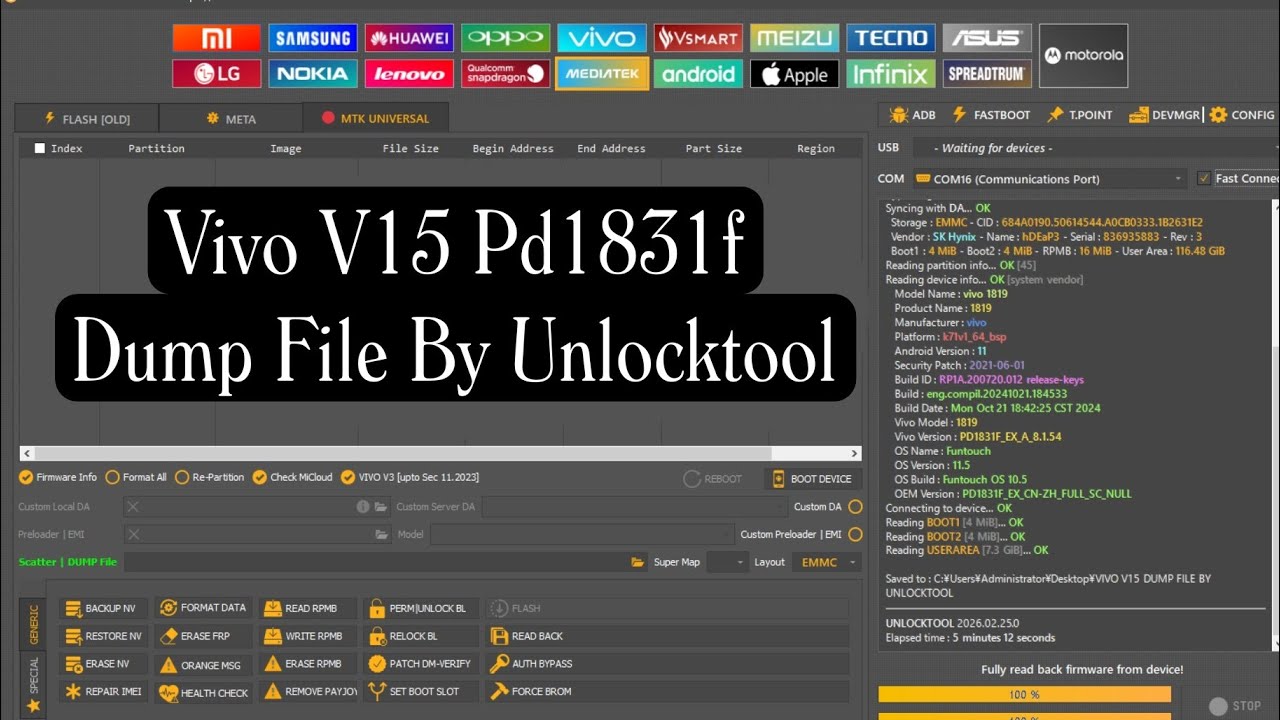Select the Samsung brand icon
This screenshot has width=1280, height=720.
(x=312, y=38)
